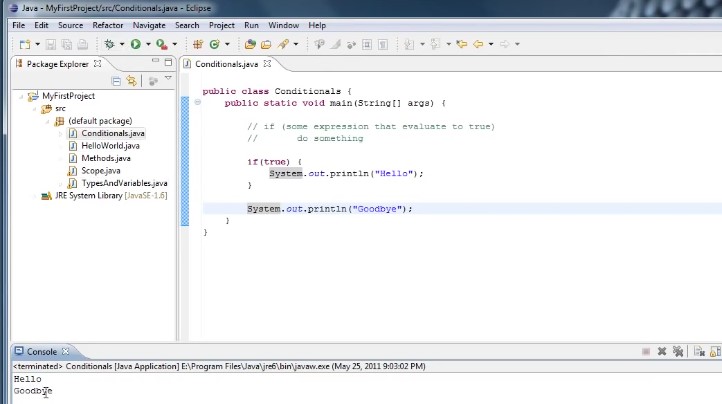Click the New Java Class icon
Screen dimensions: 722x404
pos(214,44)
